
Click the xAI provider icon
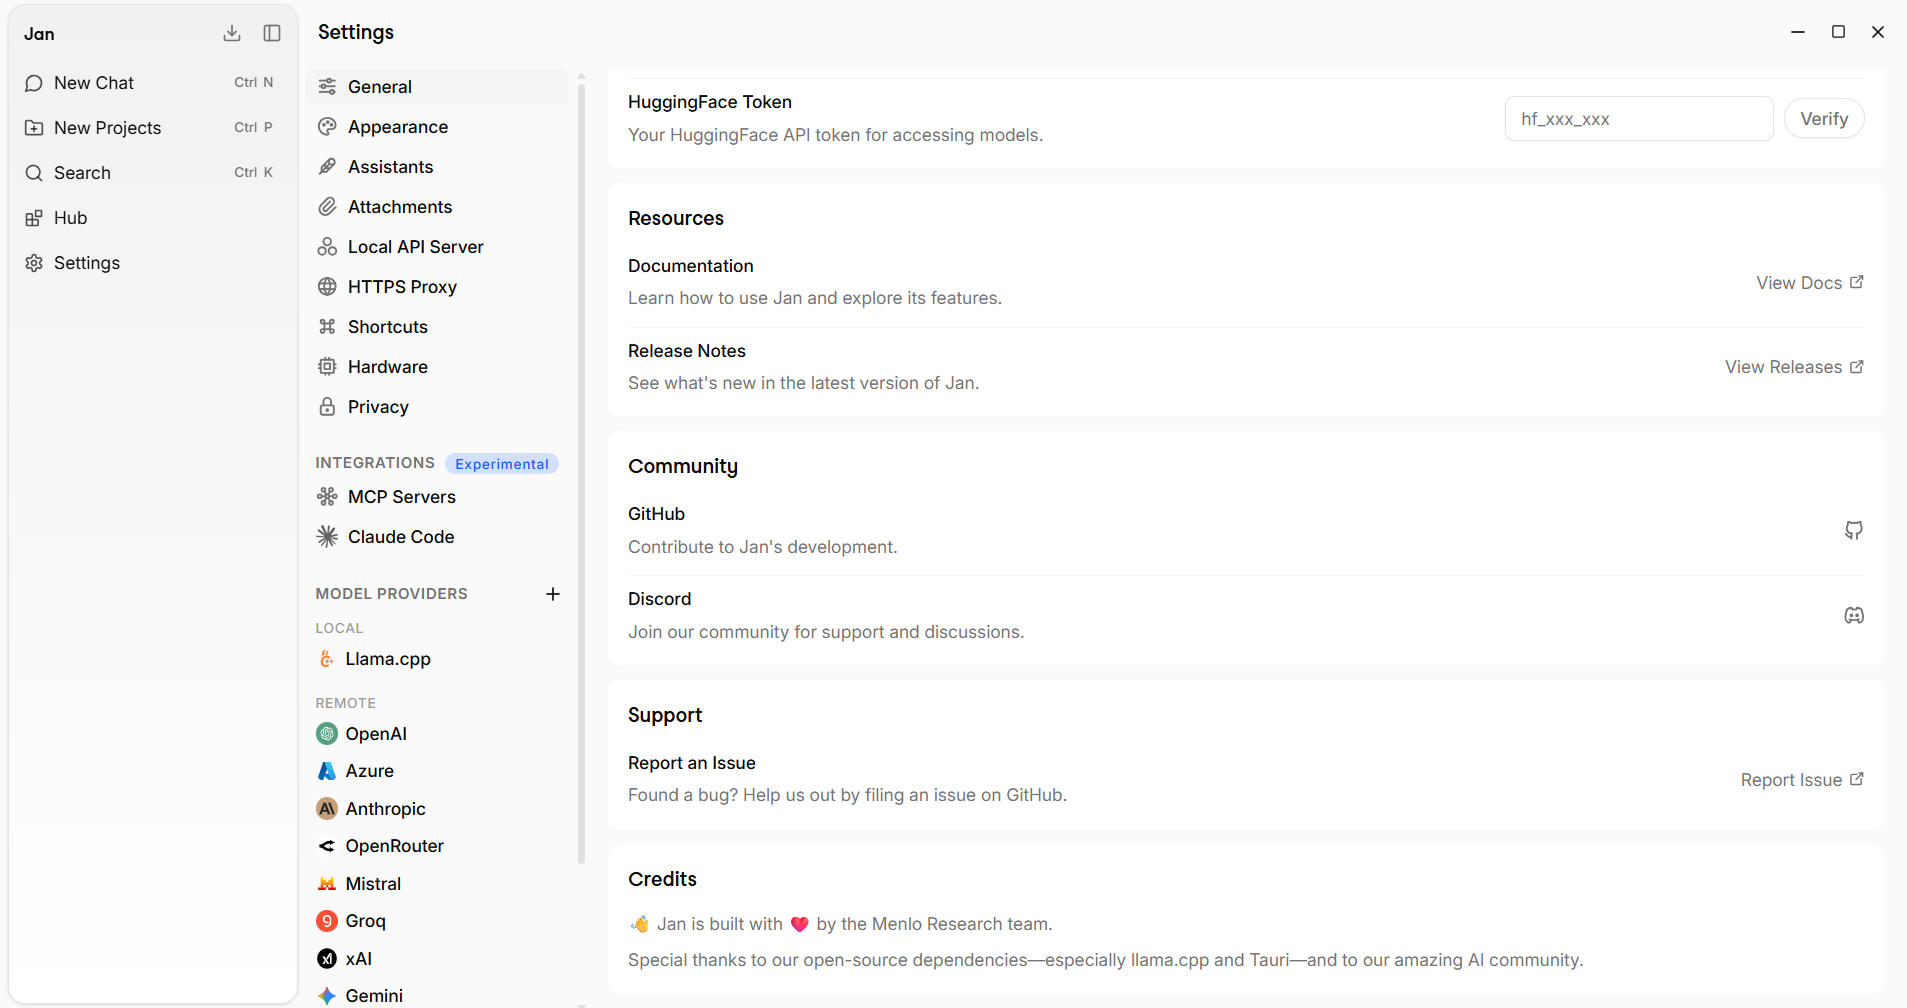[x=327, y=959]
